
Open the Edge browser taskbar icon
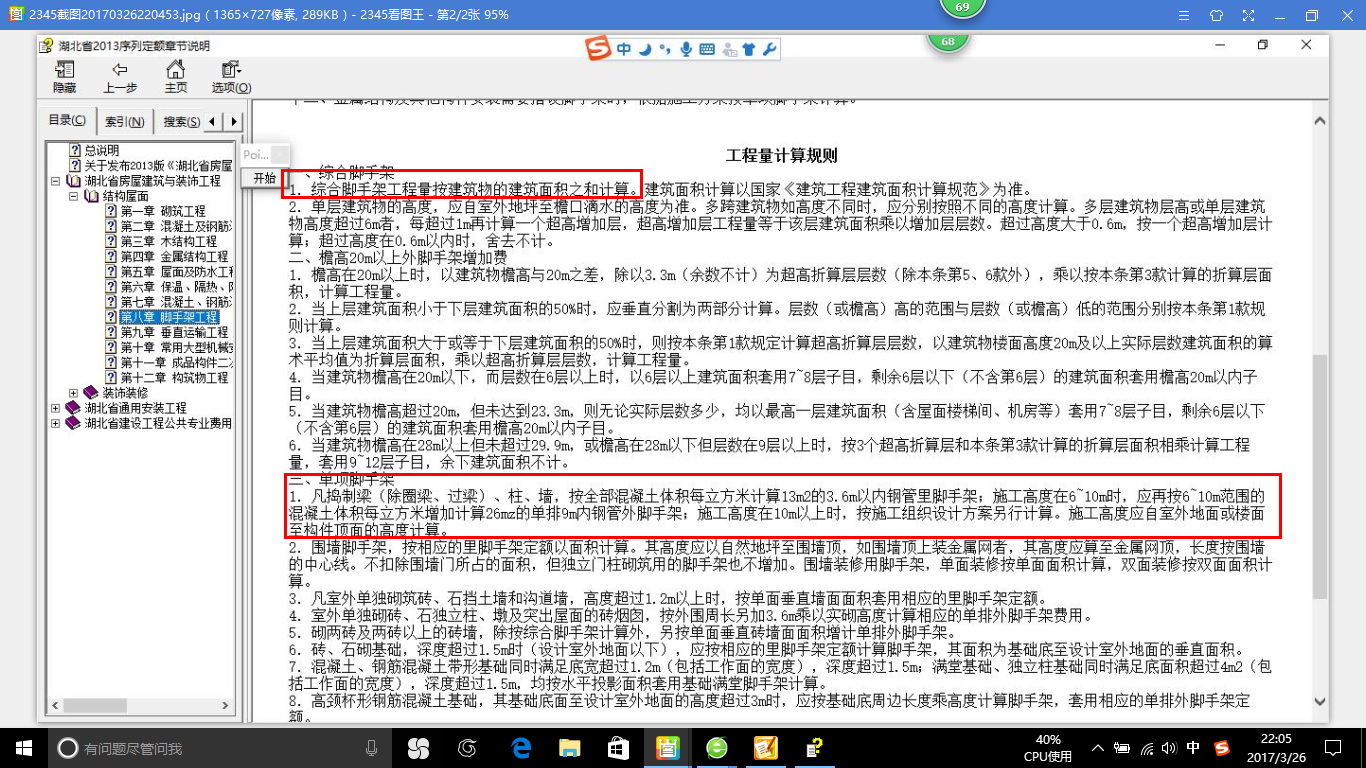click(x=521, y=747)
